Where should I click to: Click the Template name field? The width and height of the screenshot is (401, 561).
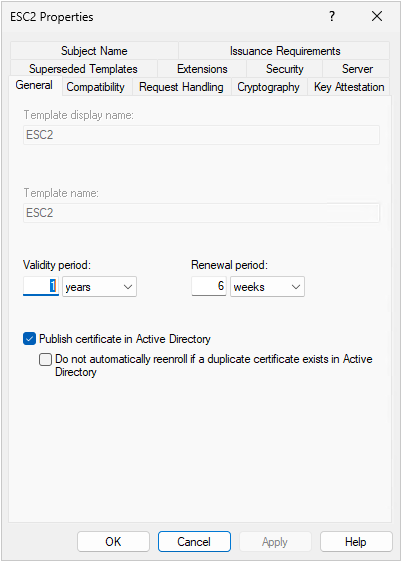(201, 213)
